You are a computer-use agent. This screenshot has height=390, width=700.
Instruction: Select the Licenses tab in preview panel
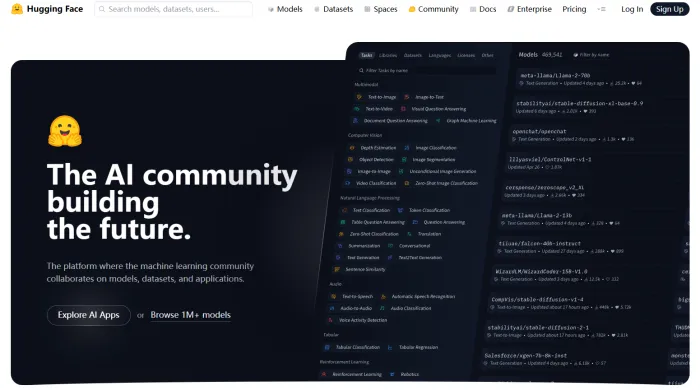(x=466, y=55)
